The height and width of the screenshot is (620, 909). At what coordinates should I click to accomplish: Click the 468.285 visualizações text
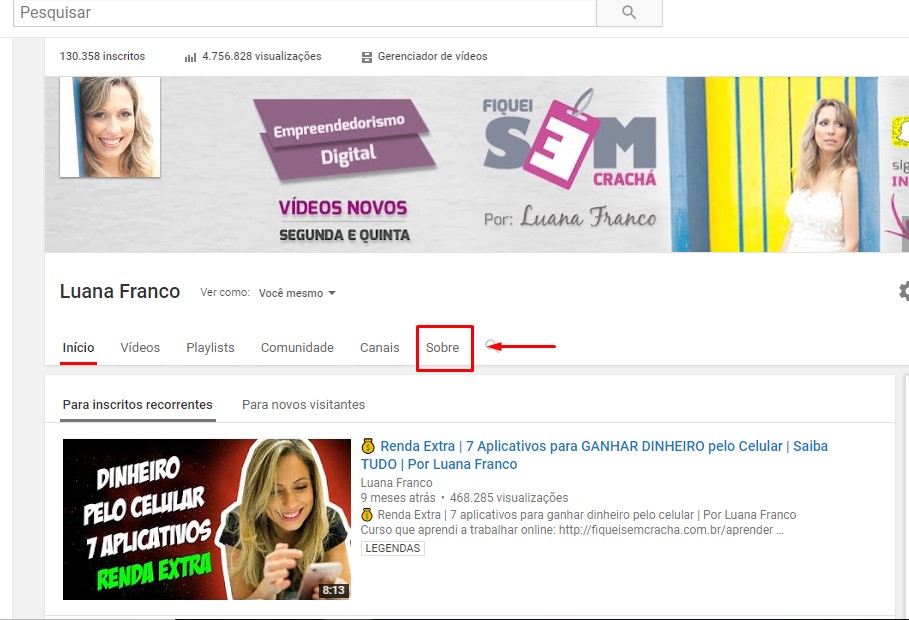[x=509, y=498]
